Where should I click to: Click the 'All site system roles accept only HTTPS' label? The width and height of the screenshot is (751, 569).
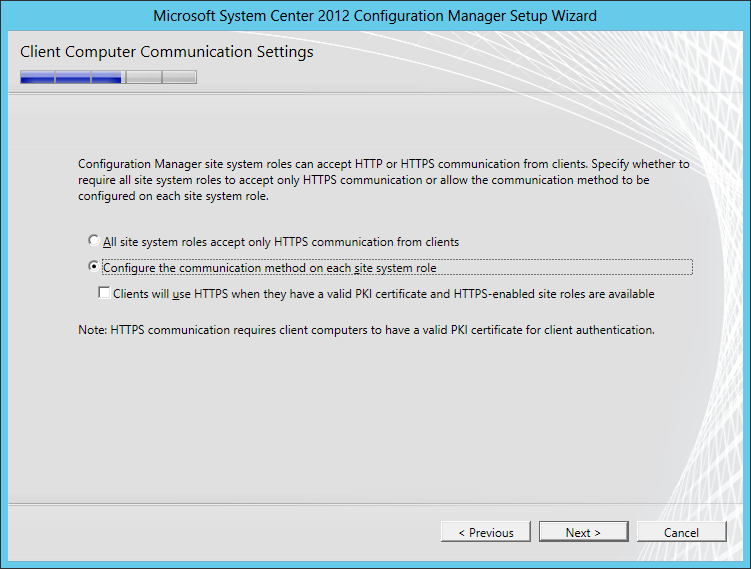[280, 242]
